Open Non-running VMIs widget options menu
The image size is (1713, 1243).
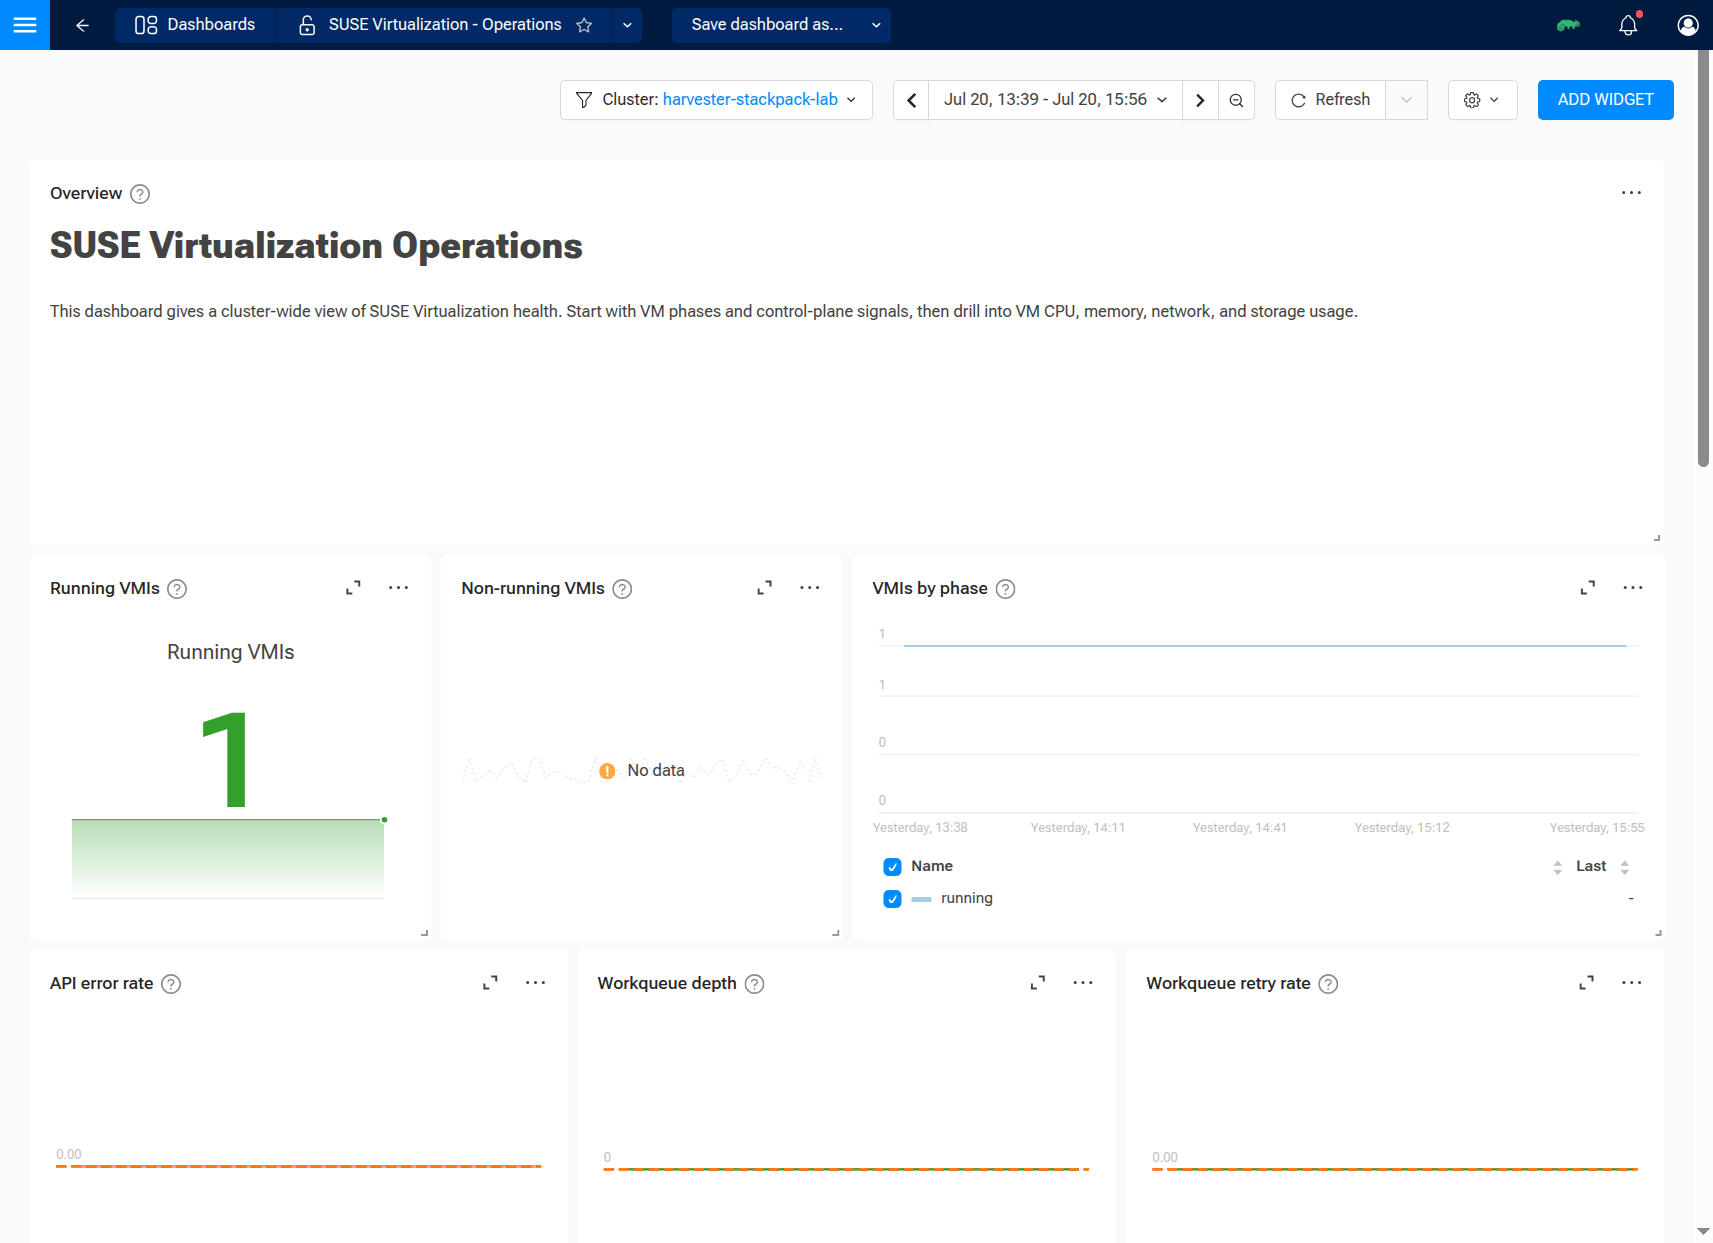click(810, 588)
